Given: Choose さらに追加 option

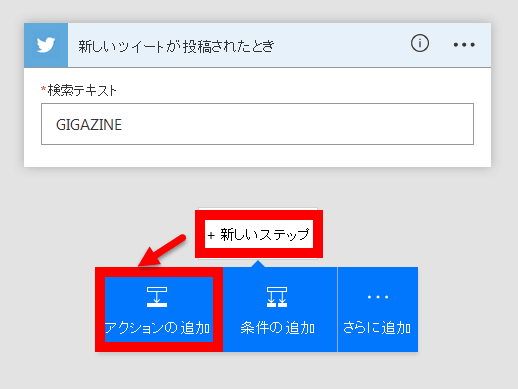Looking at the screenshot, I should pos(378,309).
